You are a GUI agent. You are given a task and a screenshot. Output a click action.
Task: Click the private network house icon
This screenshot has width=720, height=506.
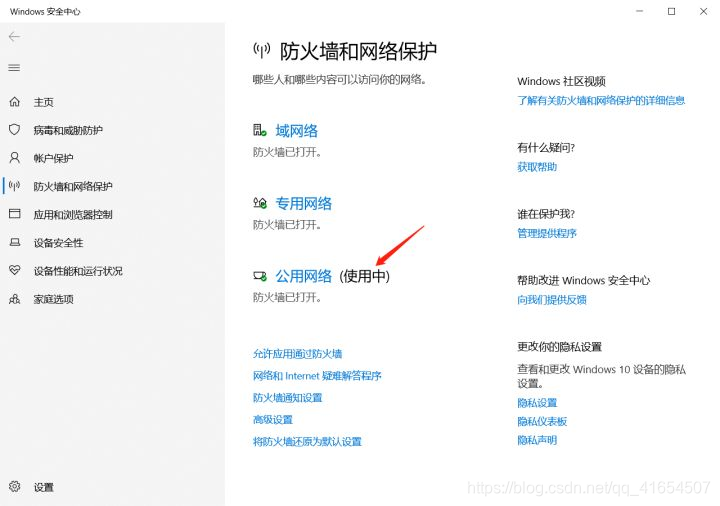point(260,202)
